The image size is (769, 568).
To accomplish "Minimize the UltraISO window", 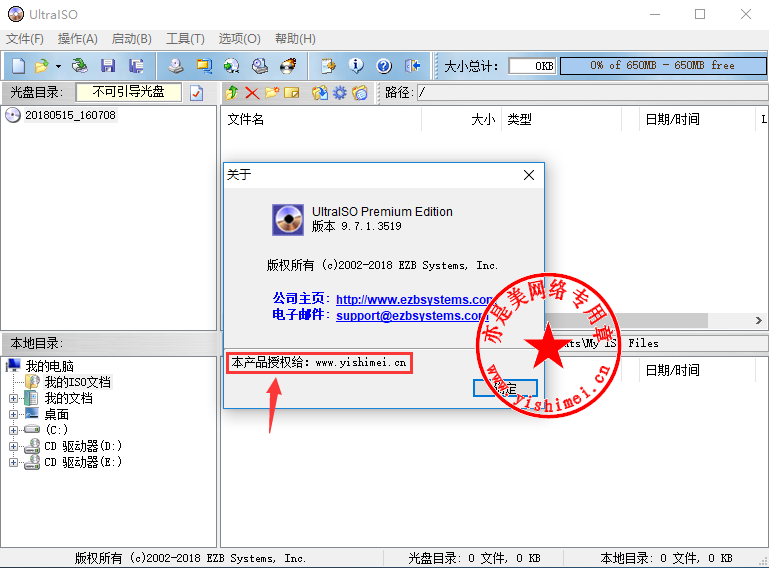I will (655, 14).
